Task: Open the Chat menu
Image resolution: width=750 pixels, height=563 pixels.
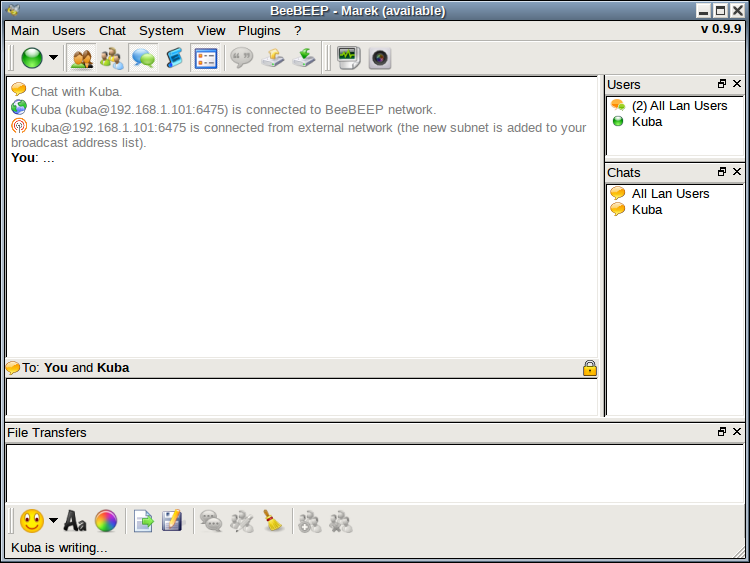Action: tap(112, 31)
